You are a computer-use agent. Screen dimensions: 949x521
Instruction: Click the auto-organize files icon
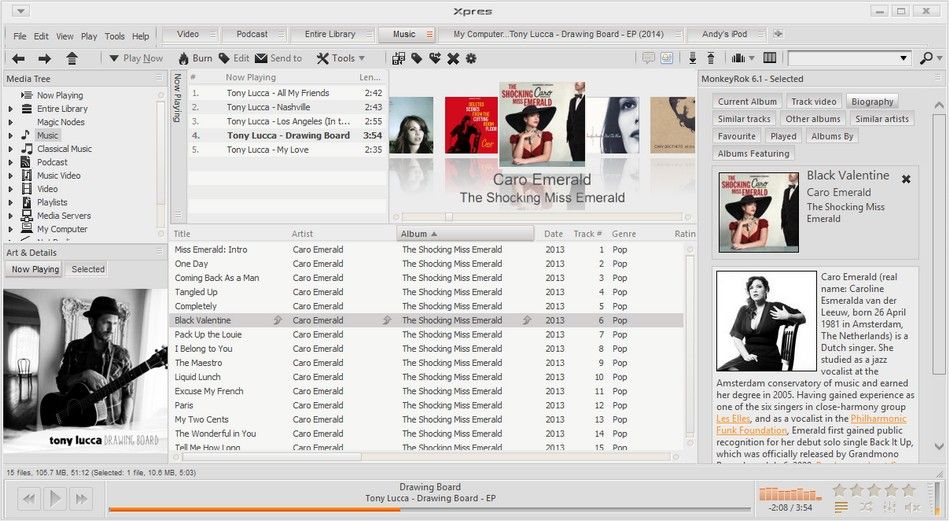[398, 59]
